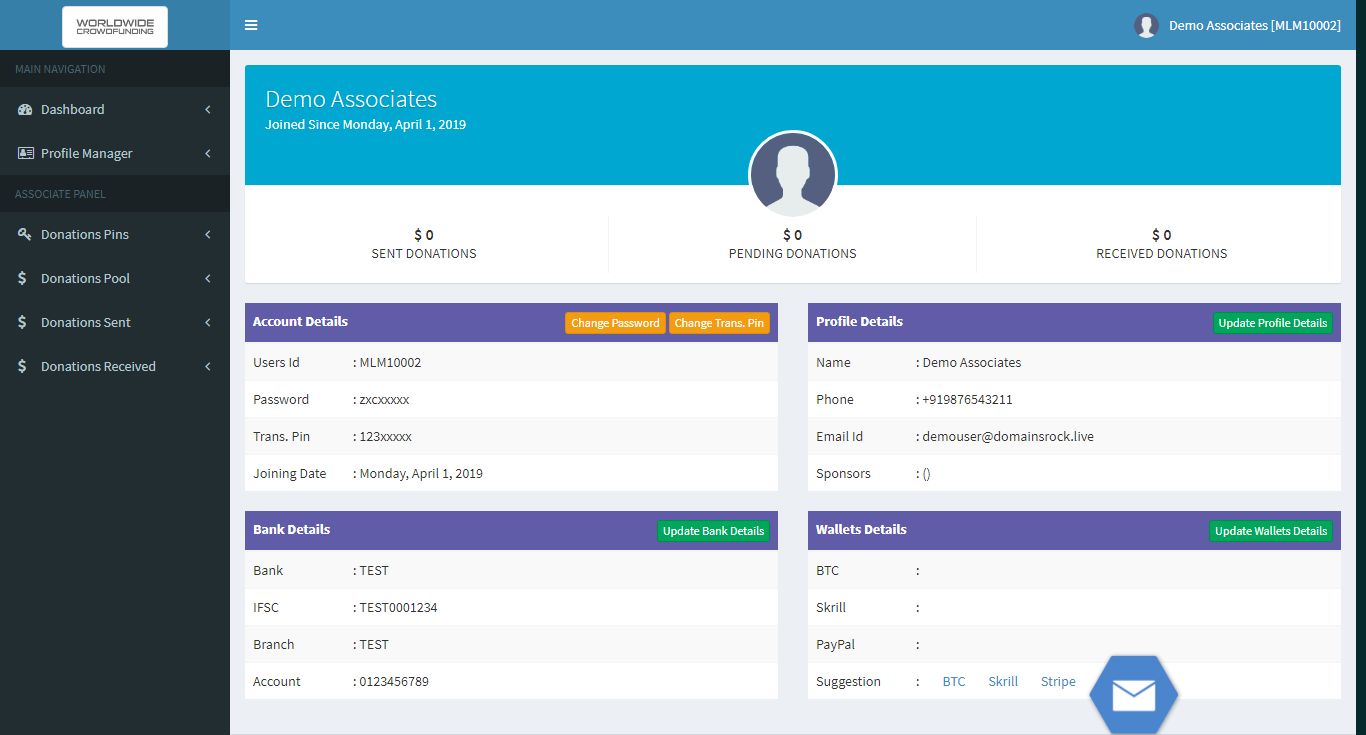Click Update Profile Details button
The height and width of the screenshot is (735, 1366).
(1272, 323)
